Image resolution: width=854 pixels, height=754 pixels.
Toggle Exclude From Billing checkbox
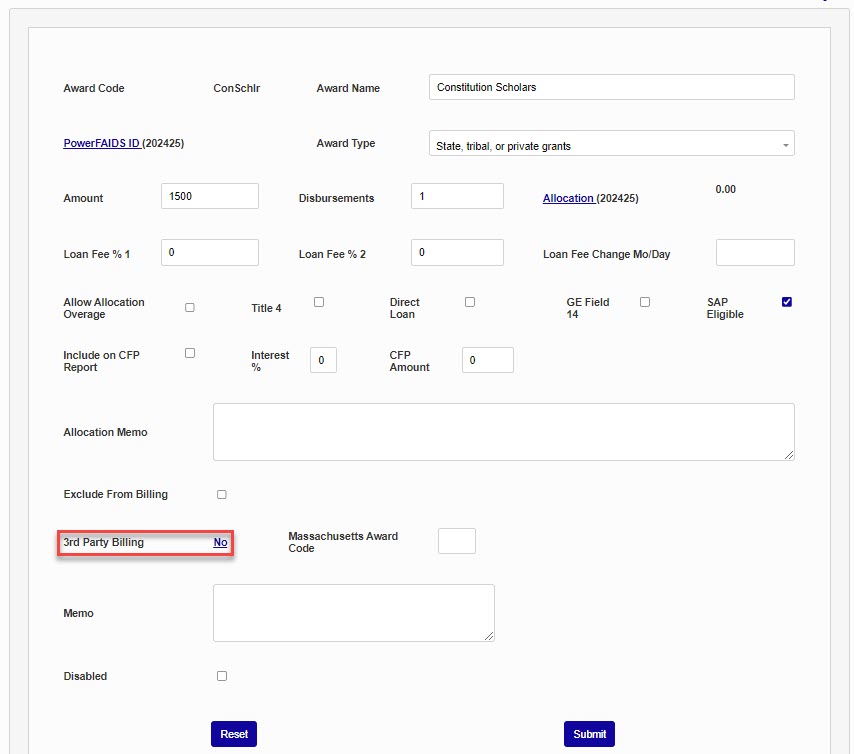pyautogui.click(x=222, y=494)
